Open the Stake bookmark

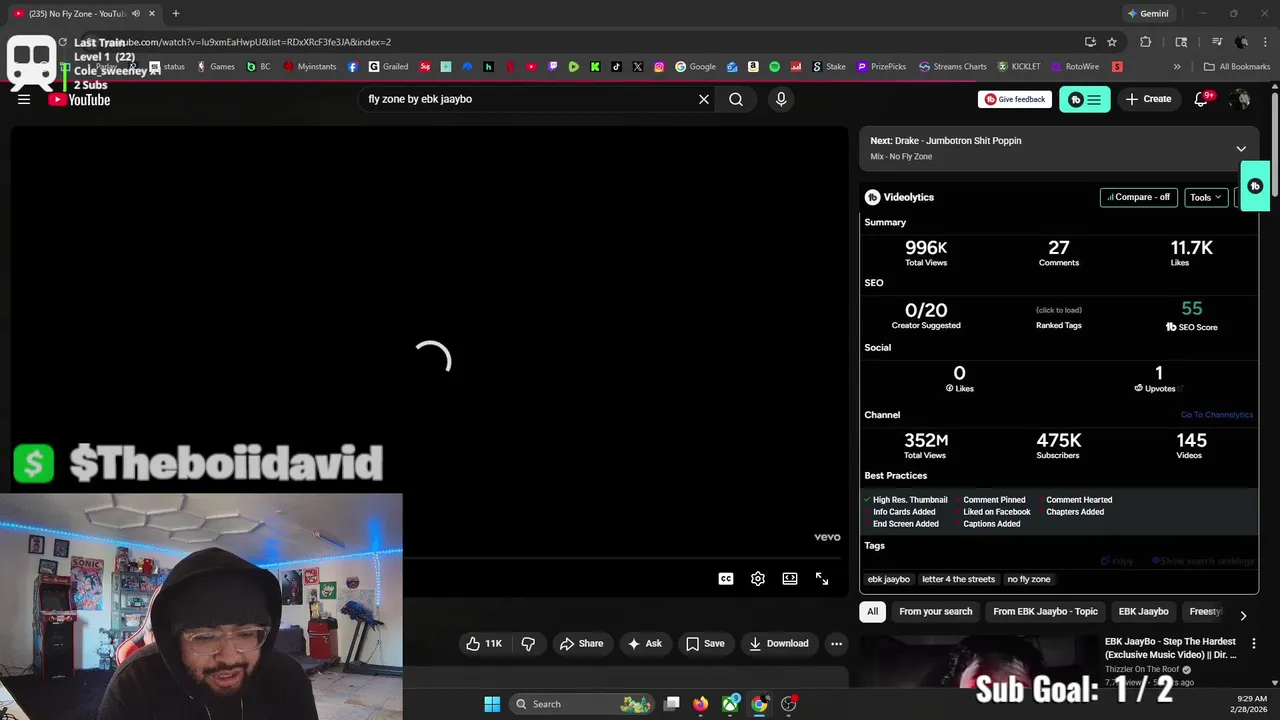tap(829, 67)
